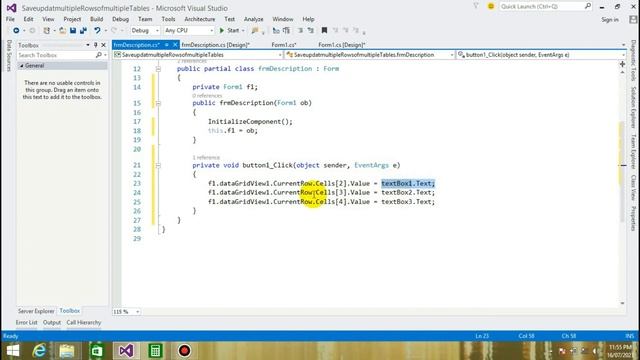Image resolution: width=640 pixels, height=360 pixels.
Task: Click the Open File folder icon
Action: (x=62, y=31)
